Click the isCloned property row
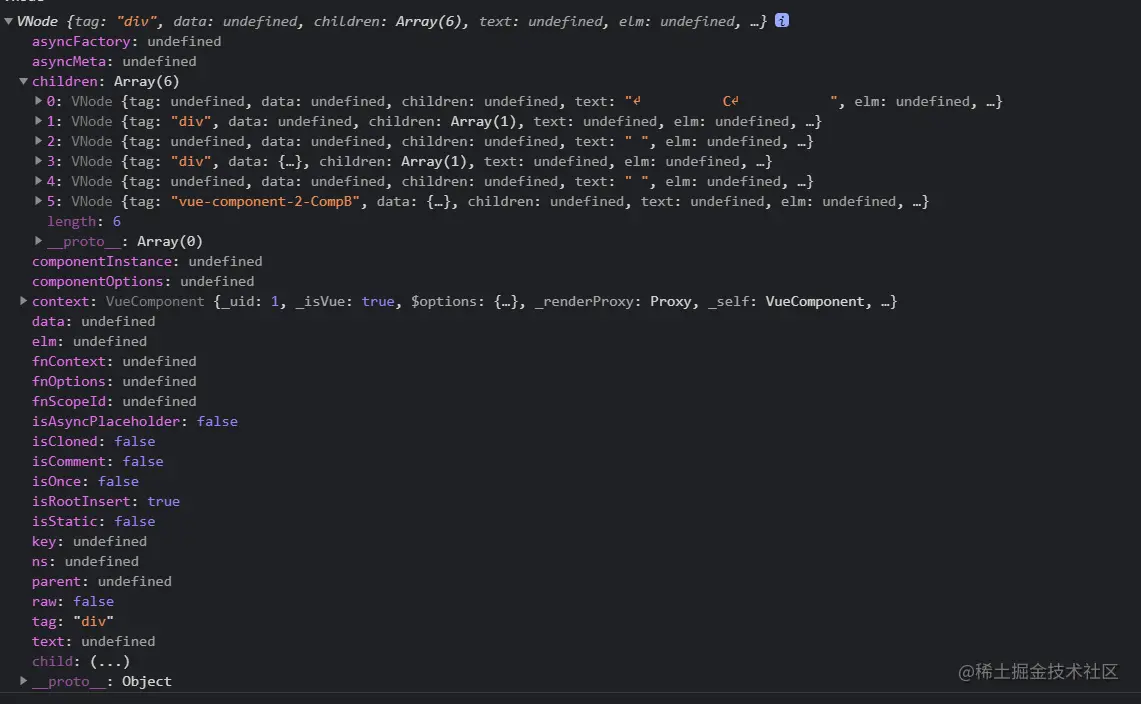The image size is (1141, 704). (x=93, y=441)
